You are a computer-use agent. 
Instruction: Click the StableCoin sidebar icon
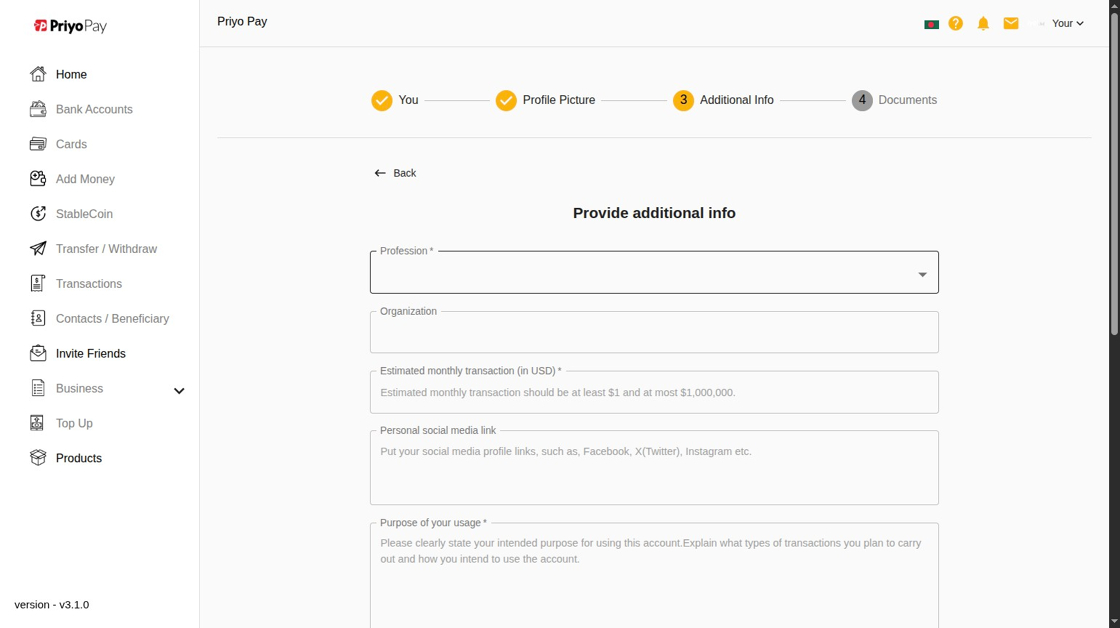coord(38,214)
